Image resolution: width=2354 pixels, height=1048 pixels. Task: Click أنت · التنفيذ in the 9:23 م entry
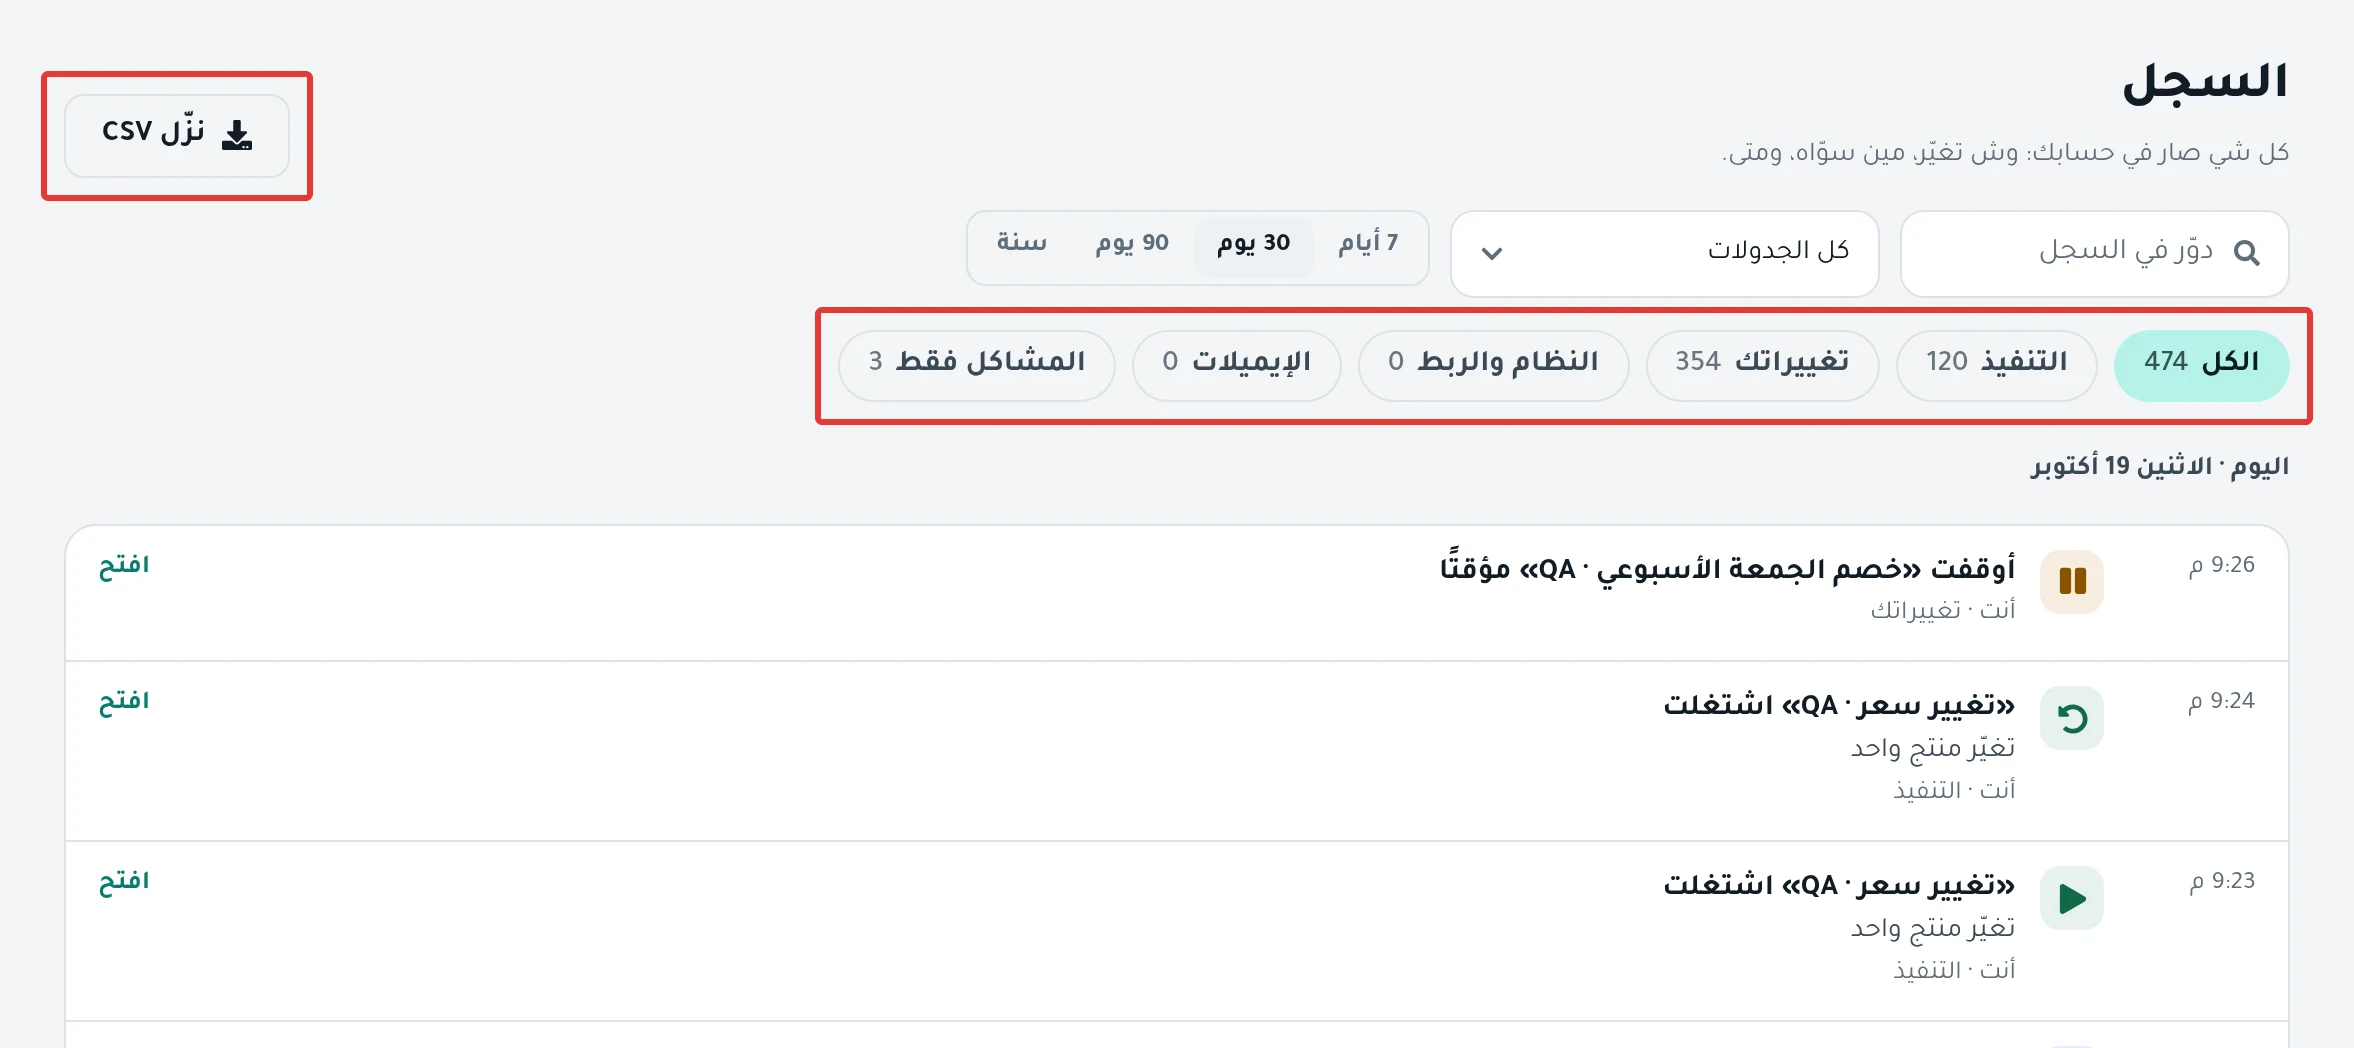[1954, 970]
